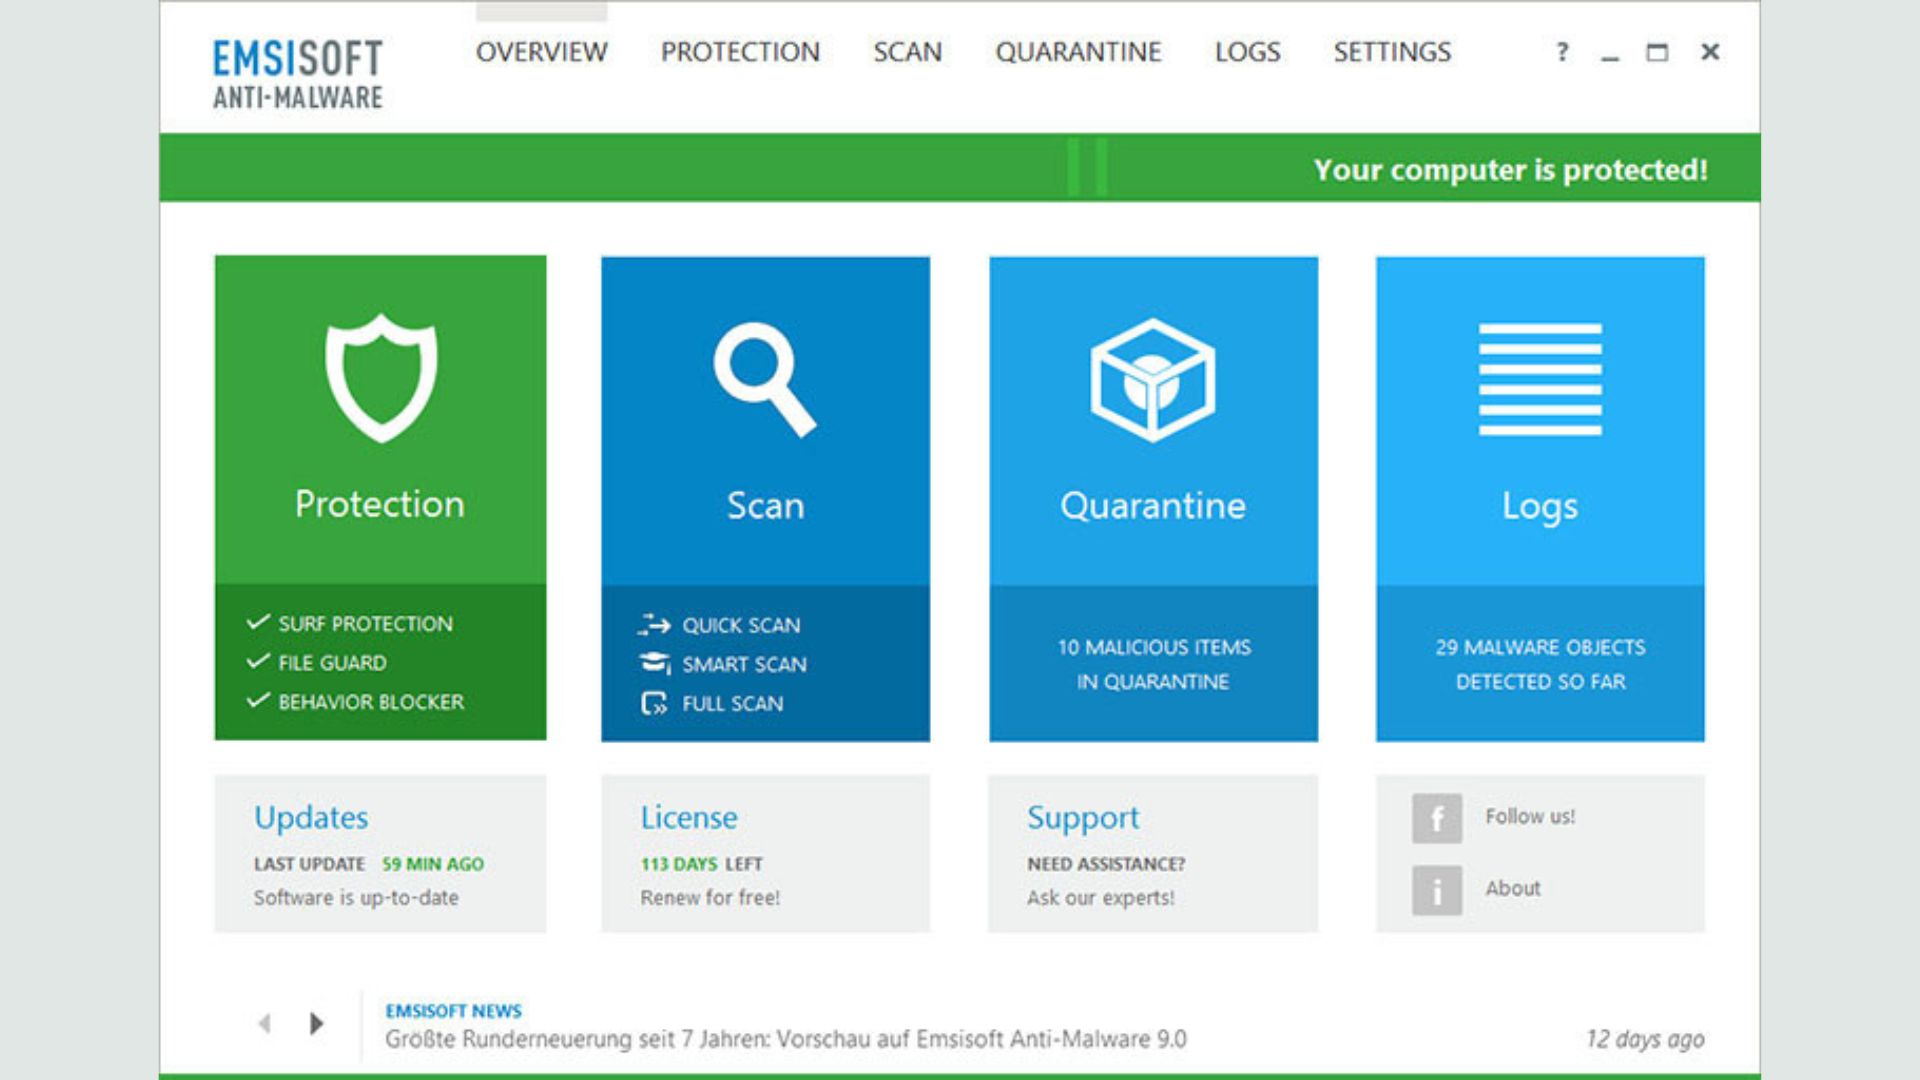Screen dimensions: 1920x1080
Task: Switch to the Logs tab in top menu
Action: click(1247, 52)
